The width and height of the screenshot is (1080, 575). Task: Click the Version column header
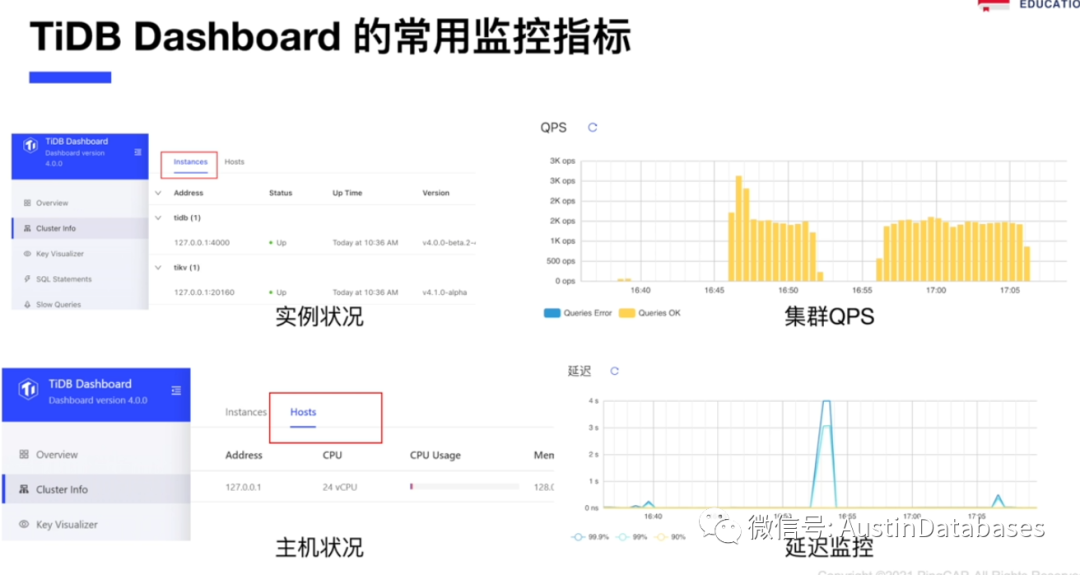(436, 193)
